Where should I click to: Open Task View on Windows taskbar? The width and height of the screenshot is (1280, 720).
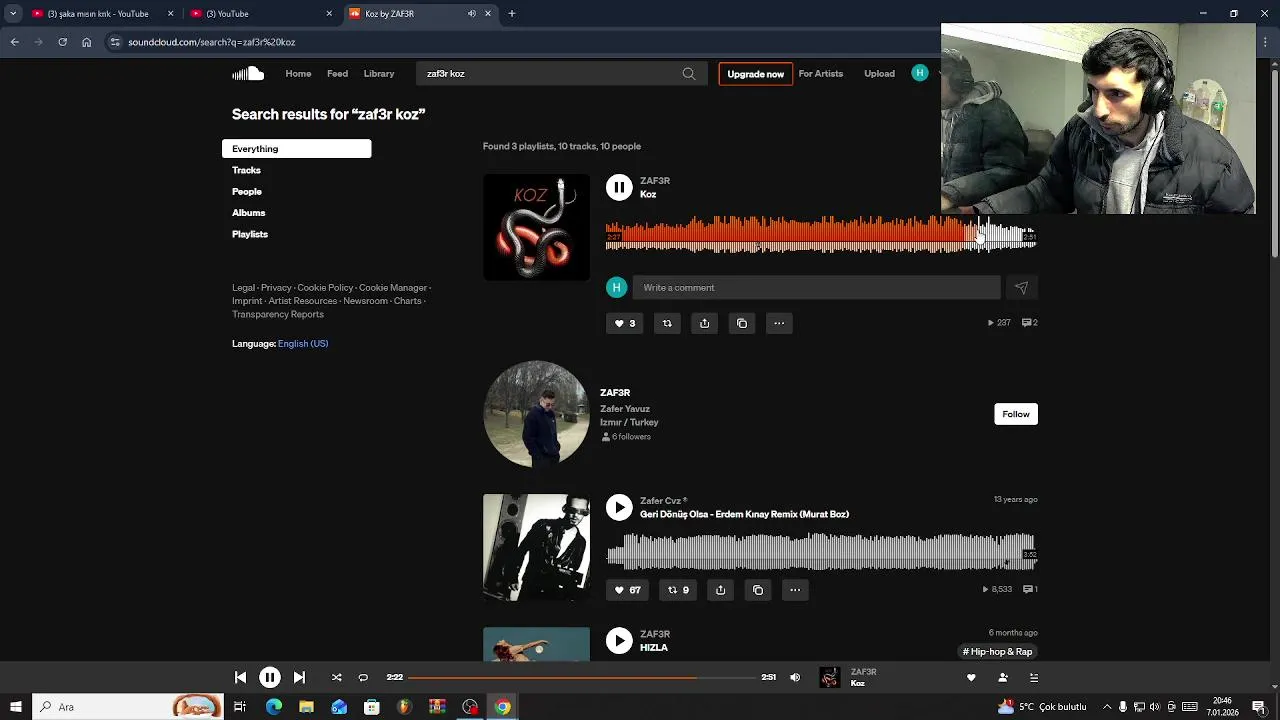240,707
